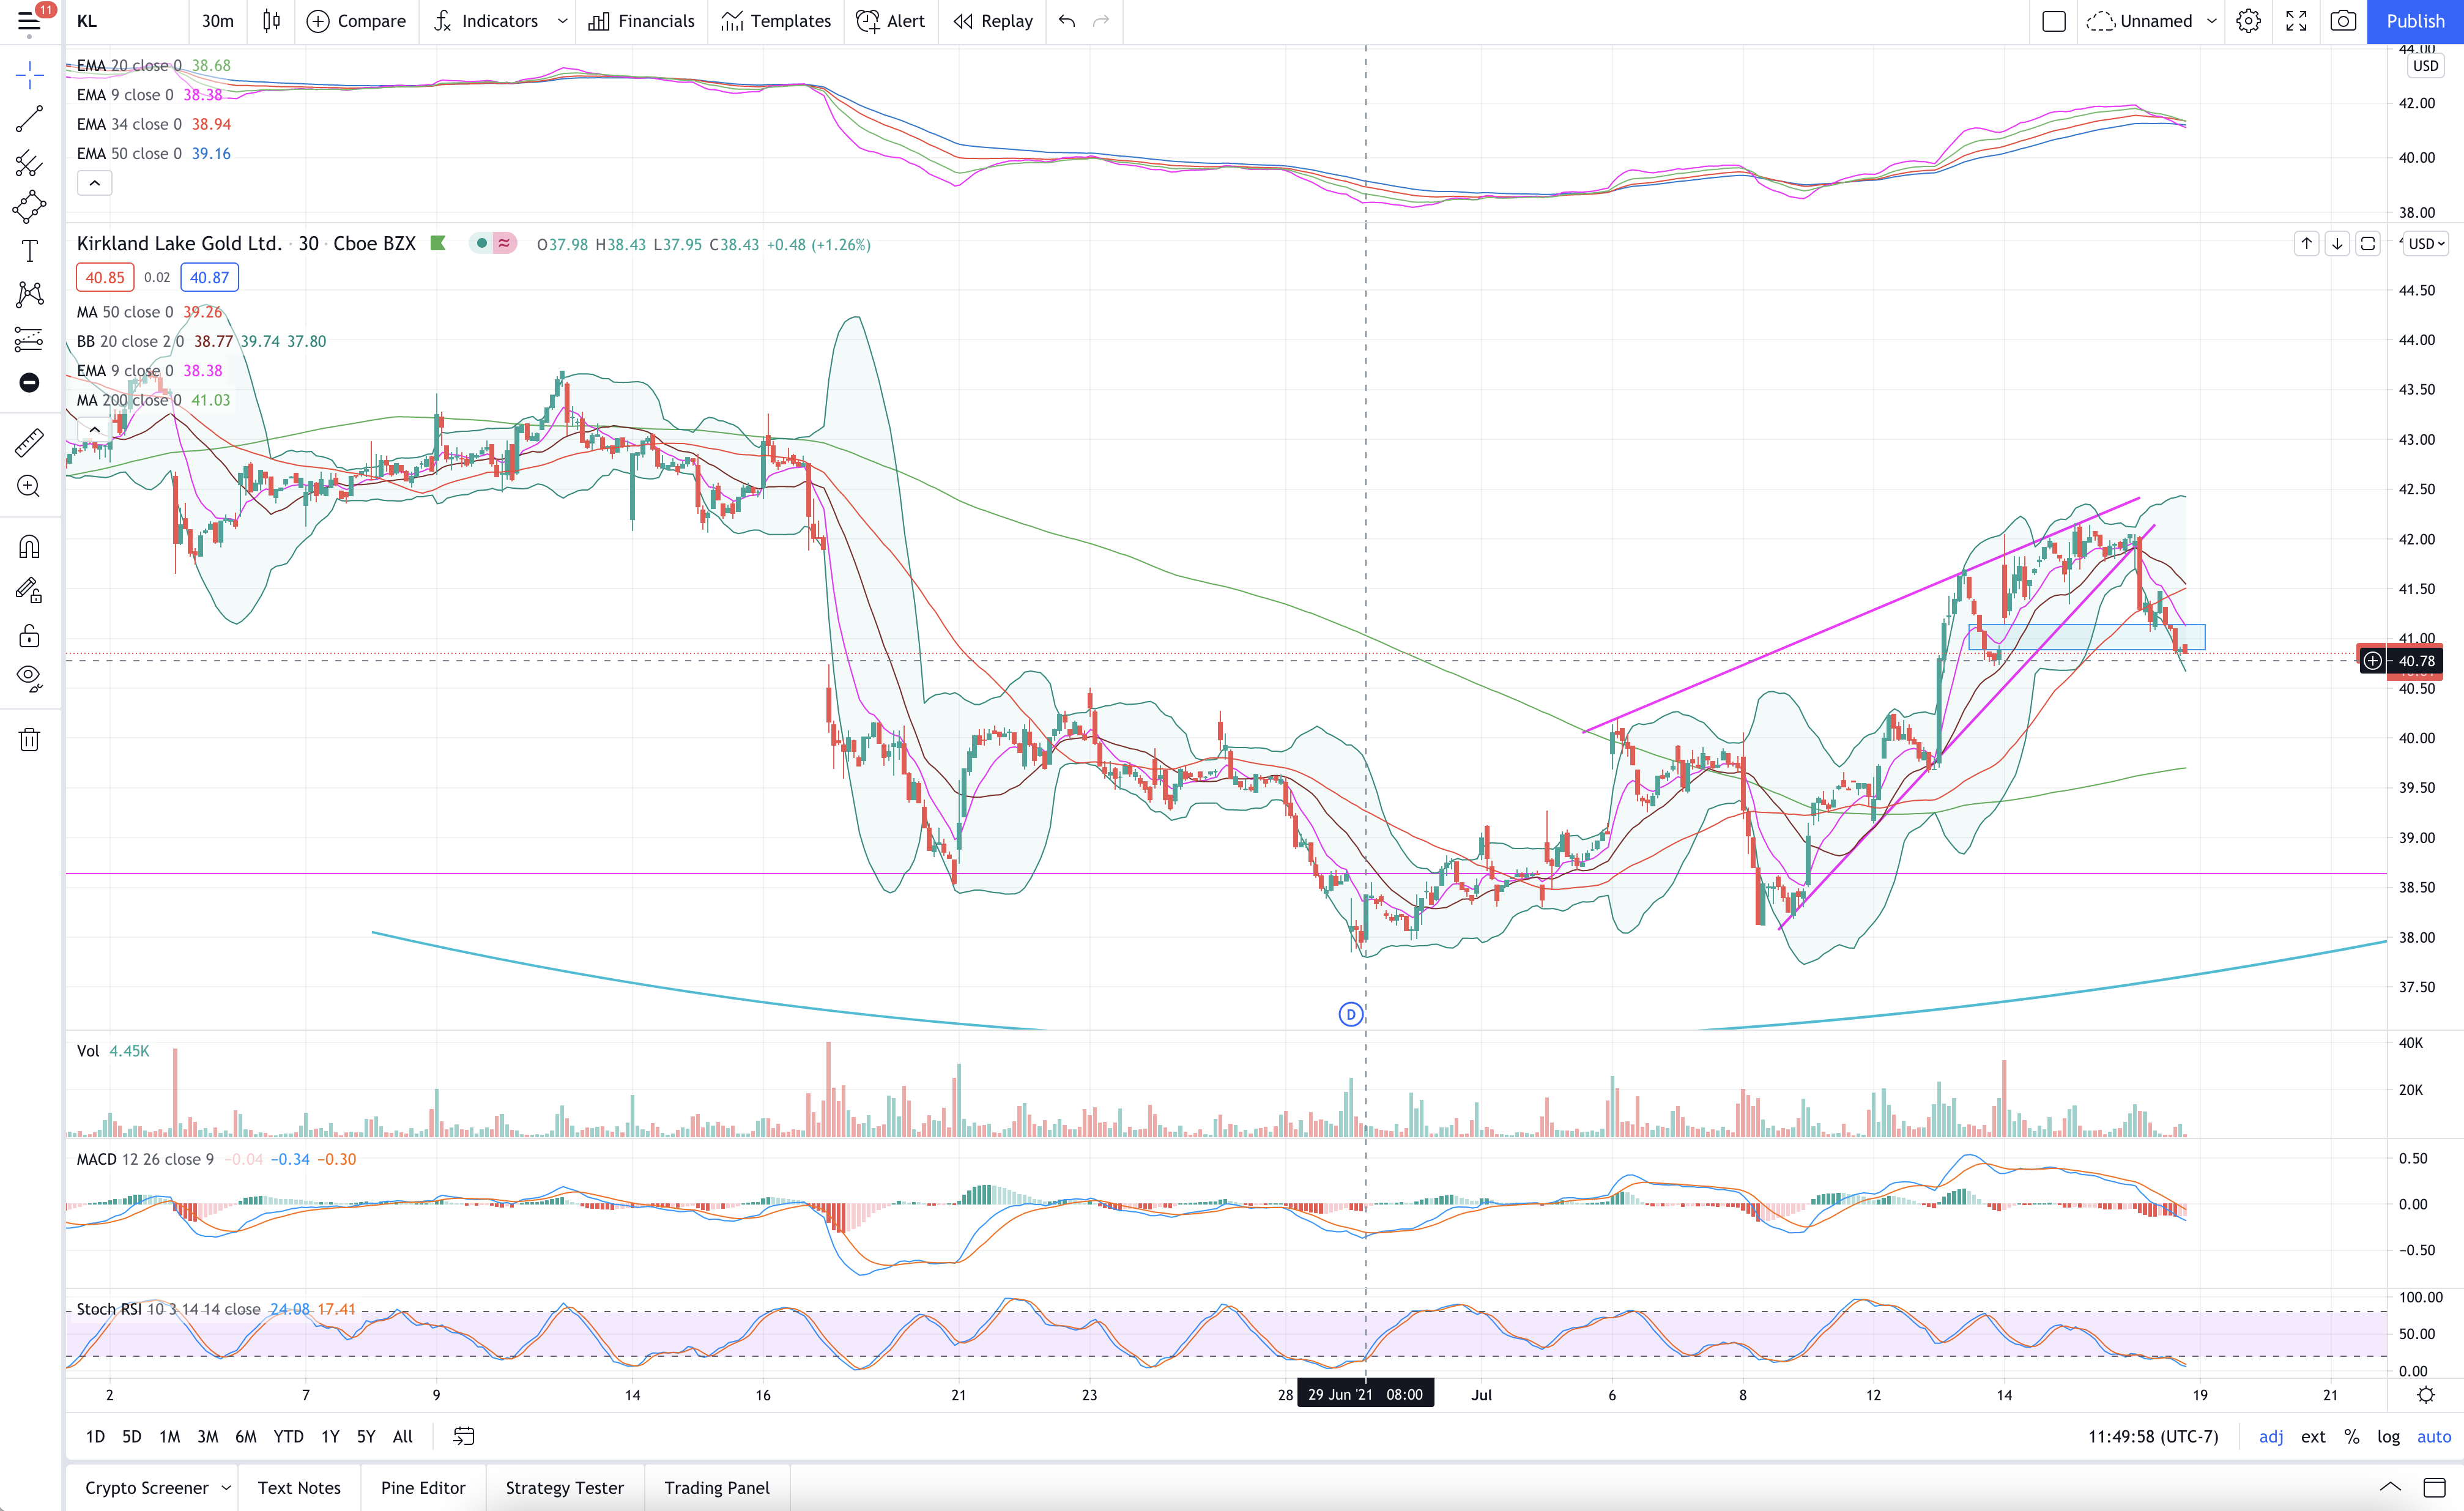2464x1511 pixels.
Task: Select the trend line drawing tool
Action: click(29, 119)
